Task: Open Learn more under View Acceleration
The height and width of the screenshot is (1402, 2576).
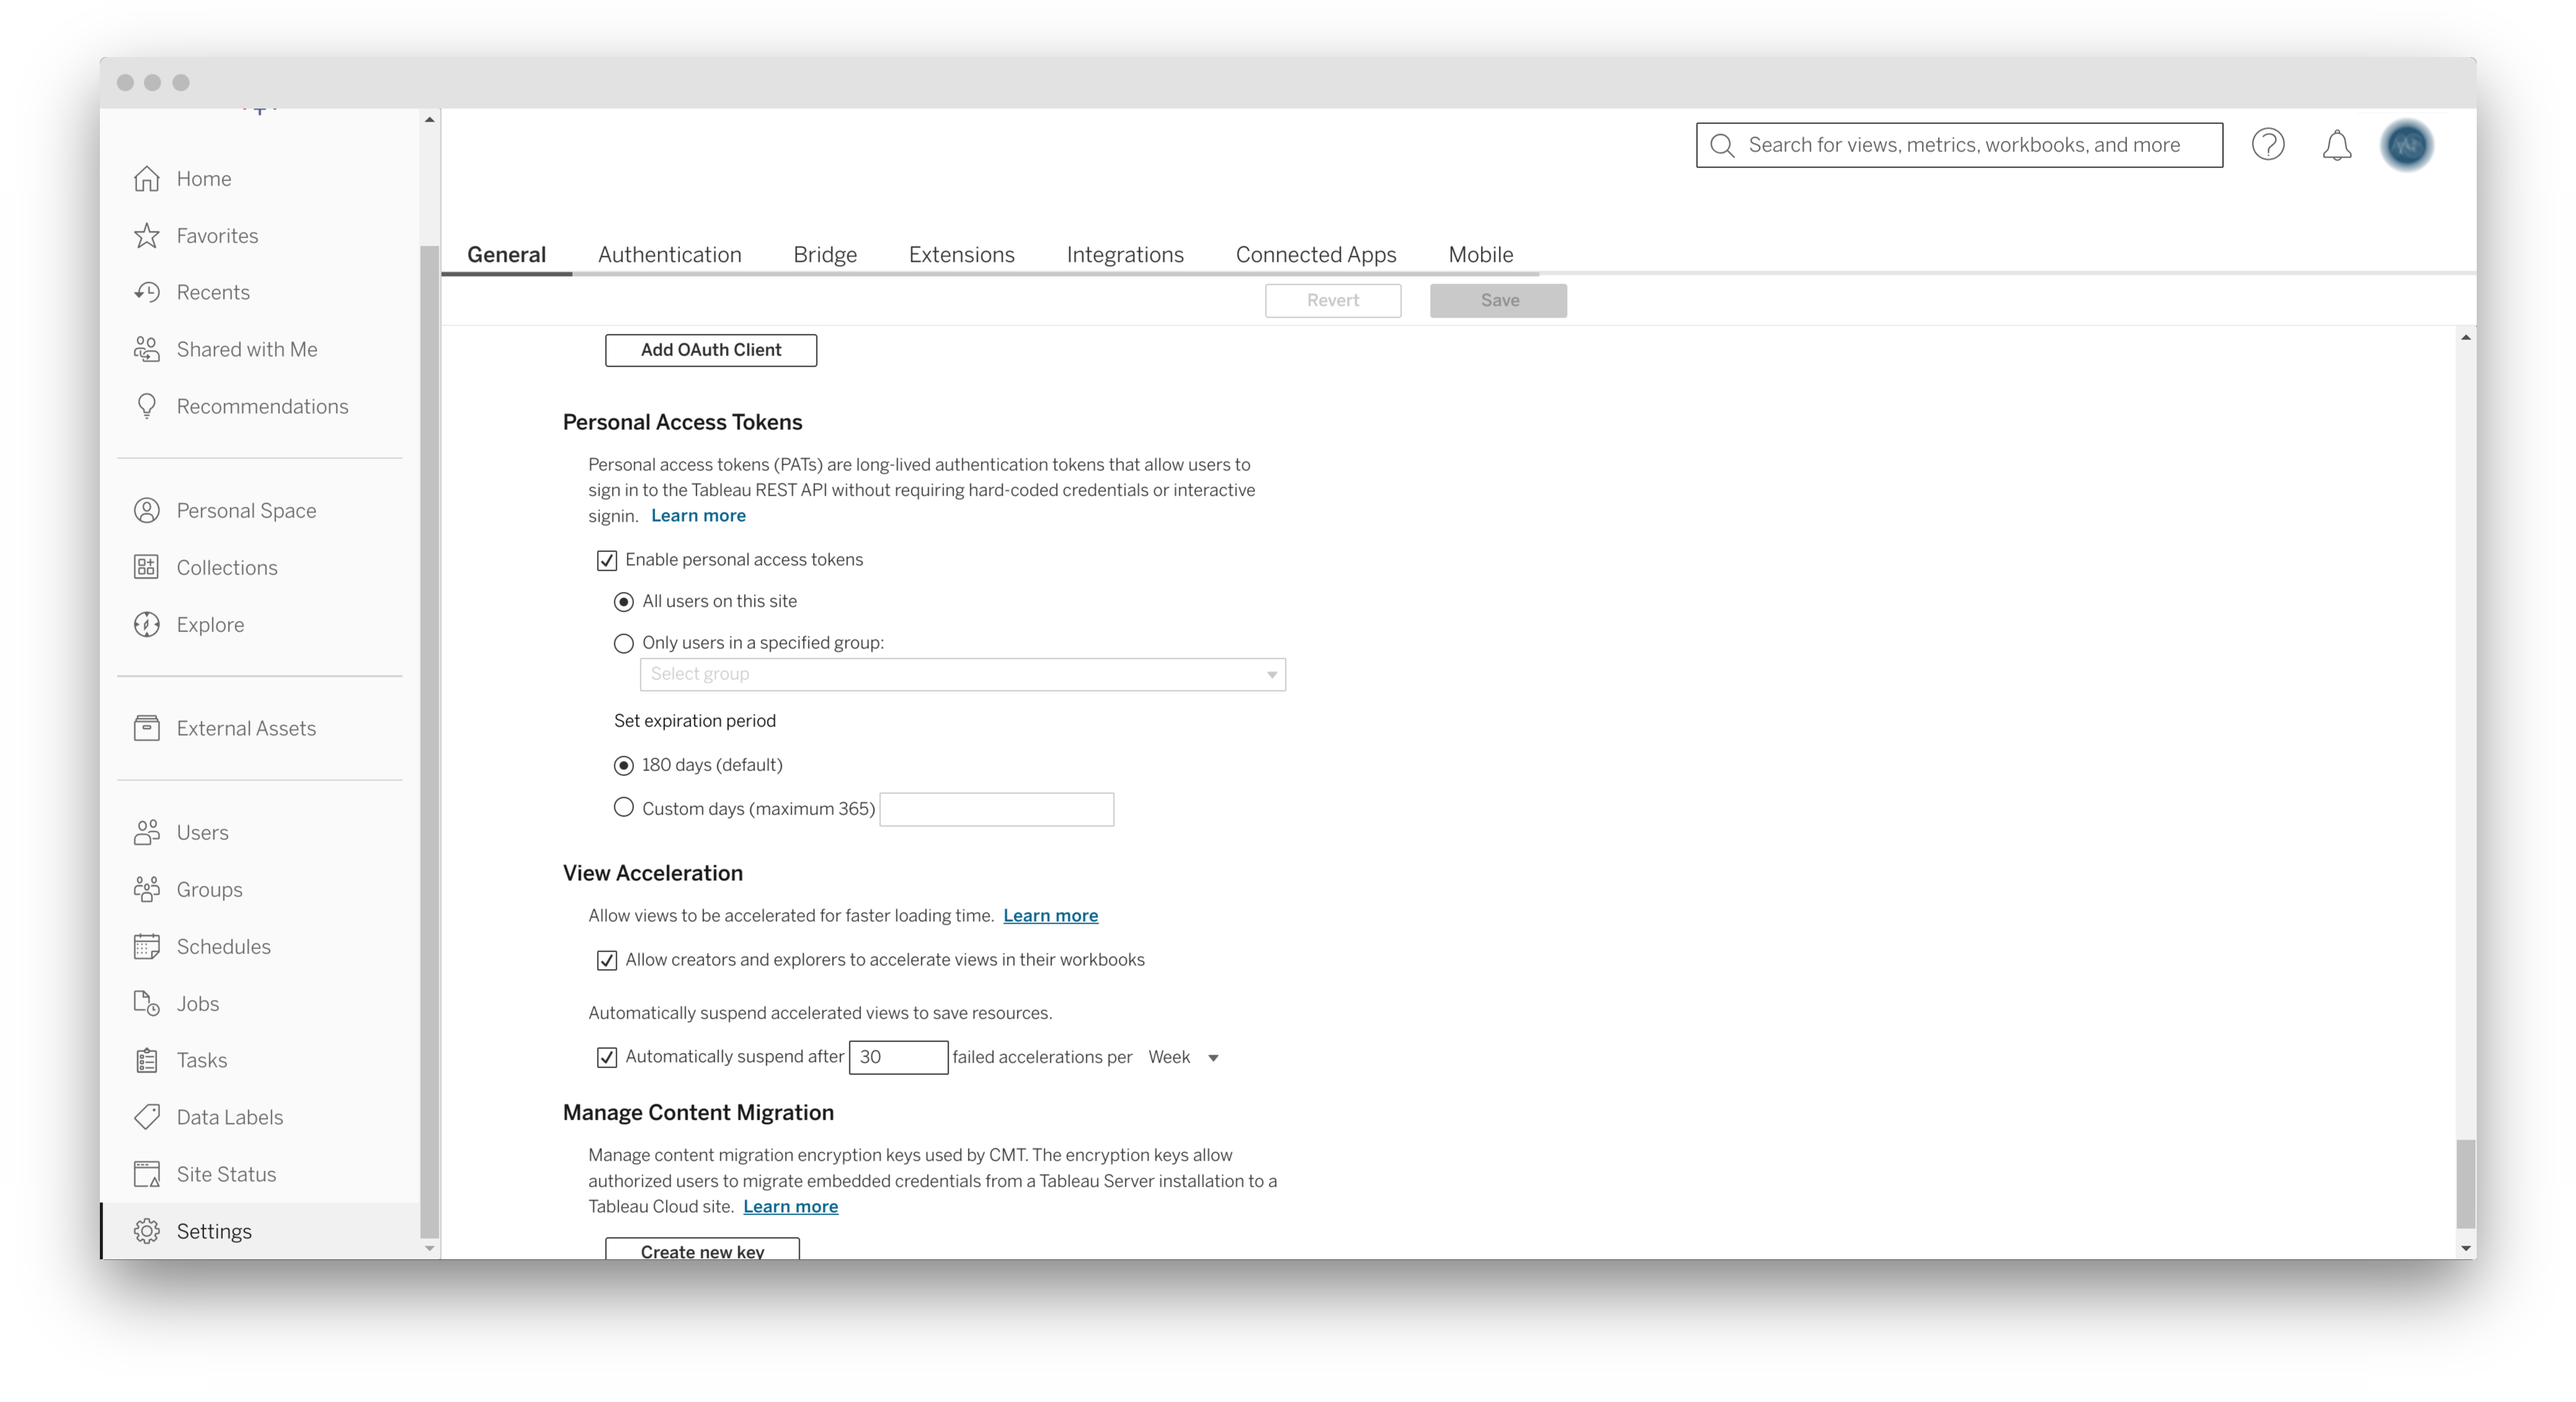Action: click(x=1050, y=916)
